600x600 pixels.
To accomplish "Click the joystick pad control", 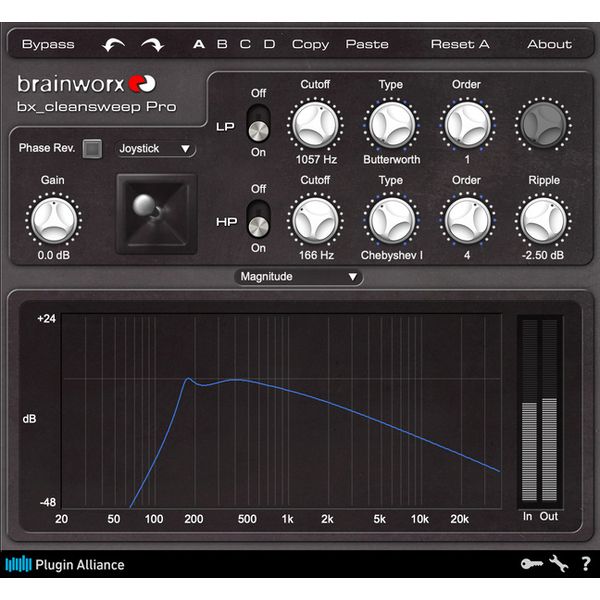I will click(157, 214).
